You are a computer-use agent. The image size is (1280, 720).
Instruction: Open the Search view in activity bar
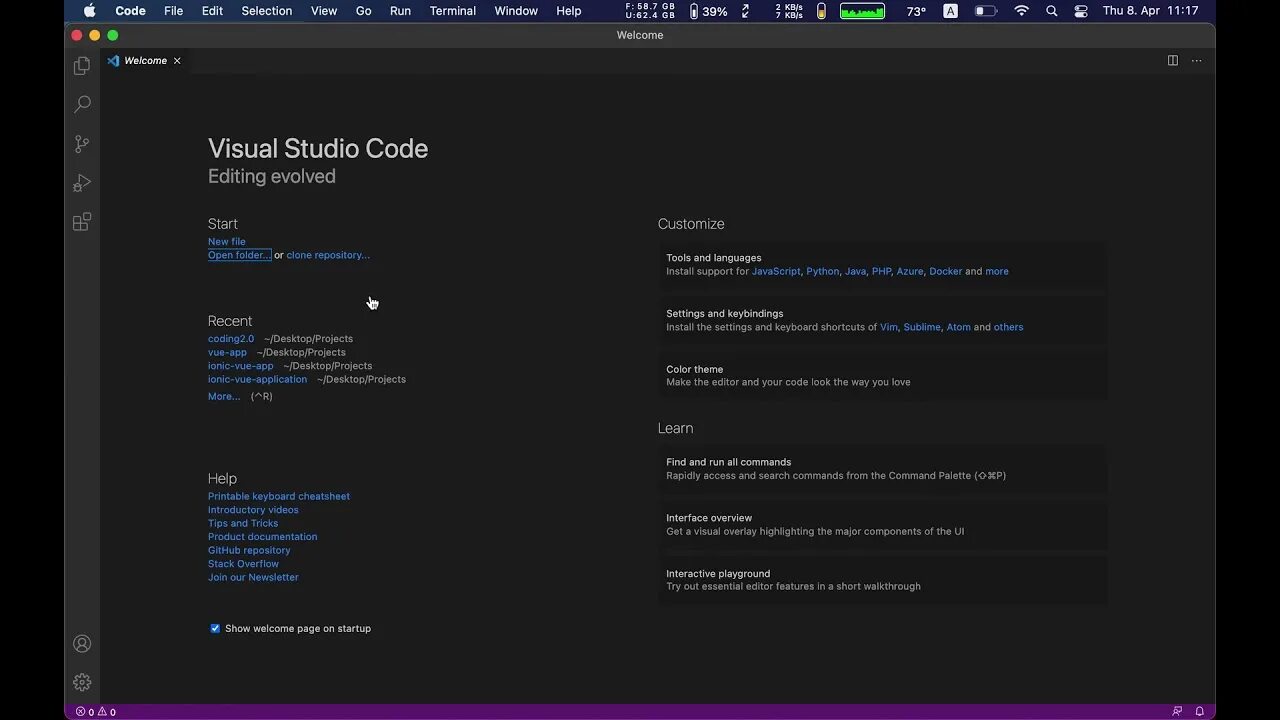[x=82, y=104]
